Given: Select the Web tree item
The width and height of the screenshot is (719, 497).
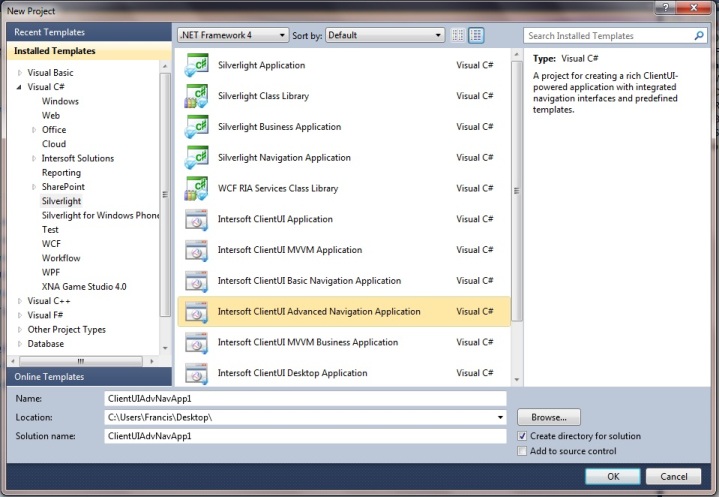Looking at the screenshot, I should [50, 116].
